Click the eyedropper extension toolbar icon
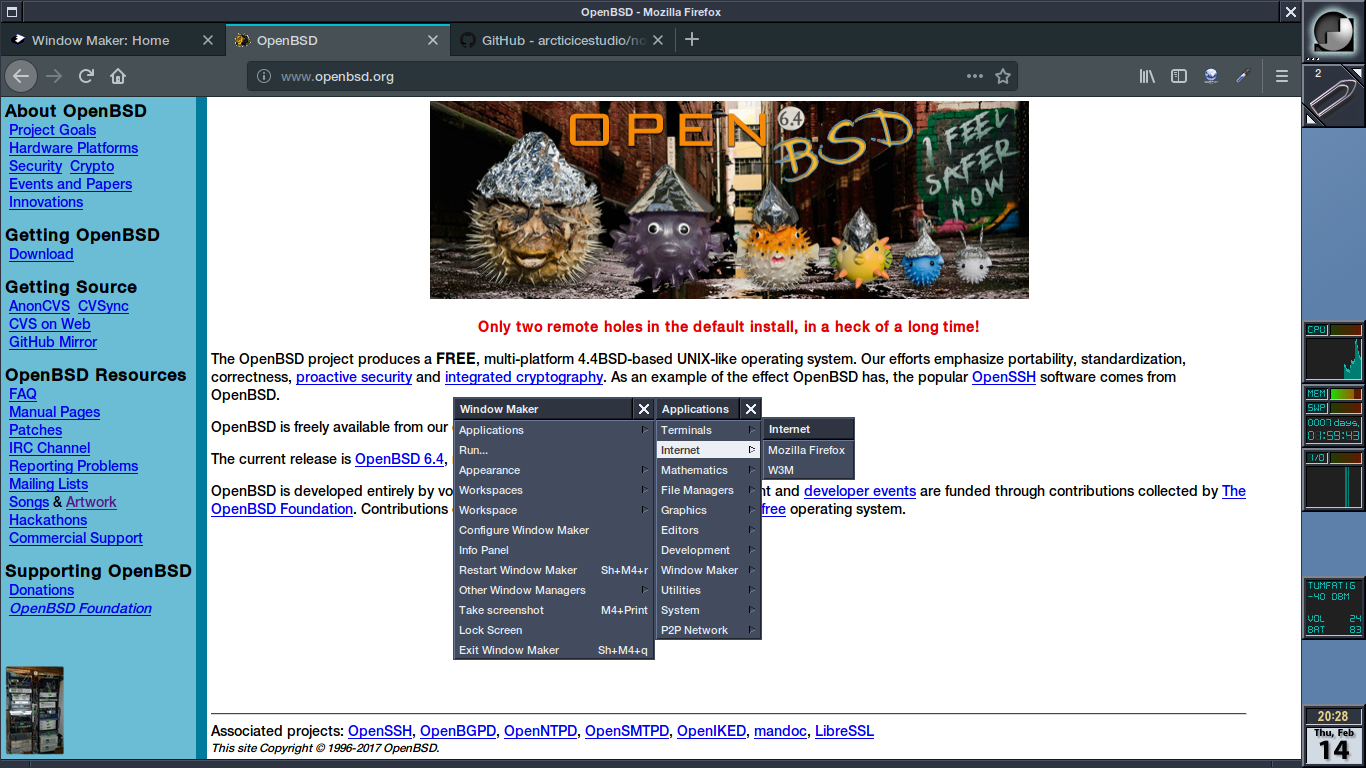The image size is (1366, 768). pos(1243,76)
